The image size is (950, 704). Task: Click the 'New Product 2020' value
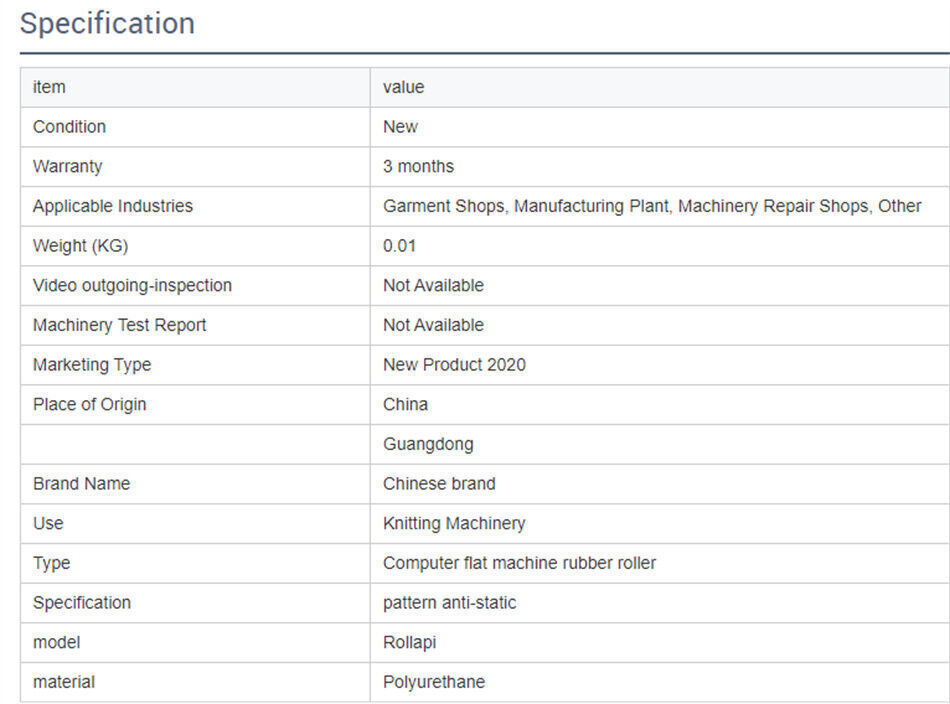pyautogui.click(x=454, y=365)
